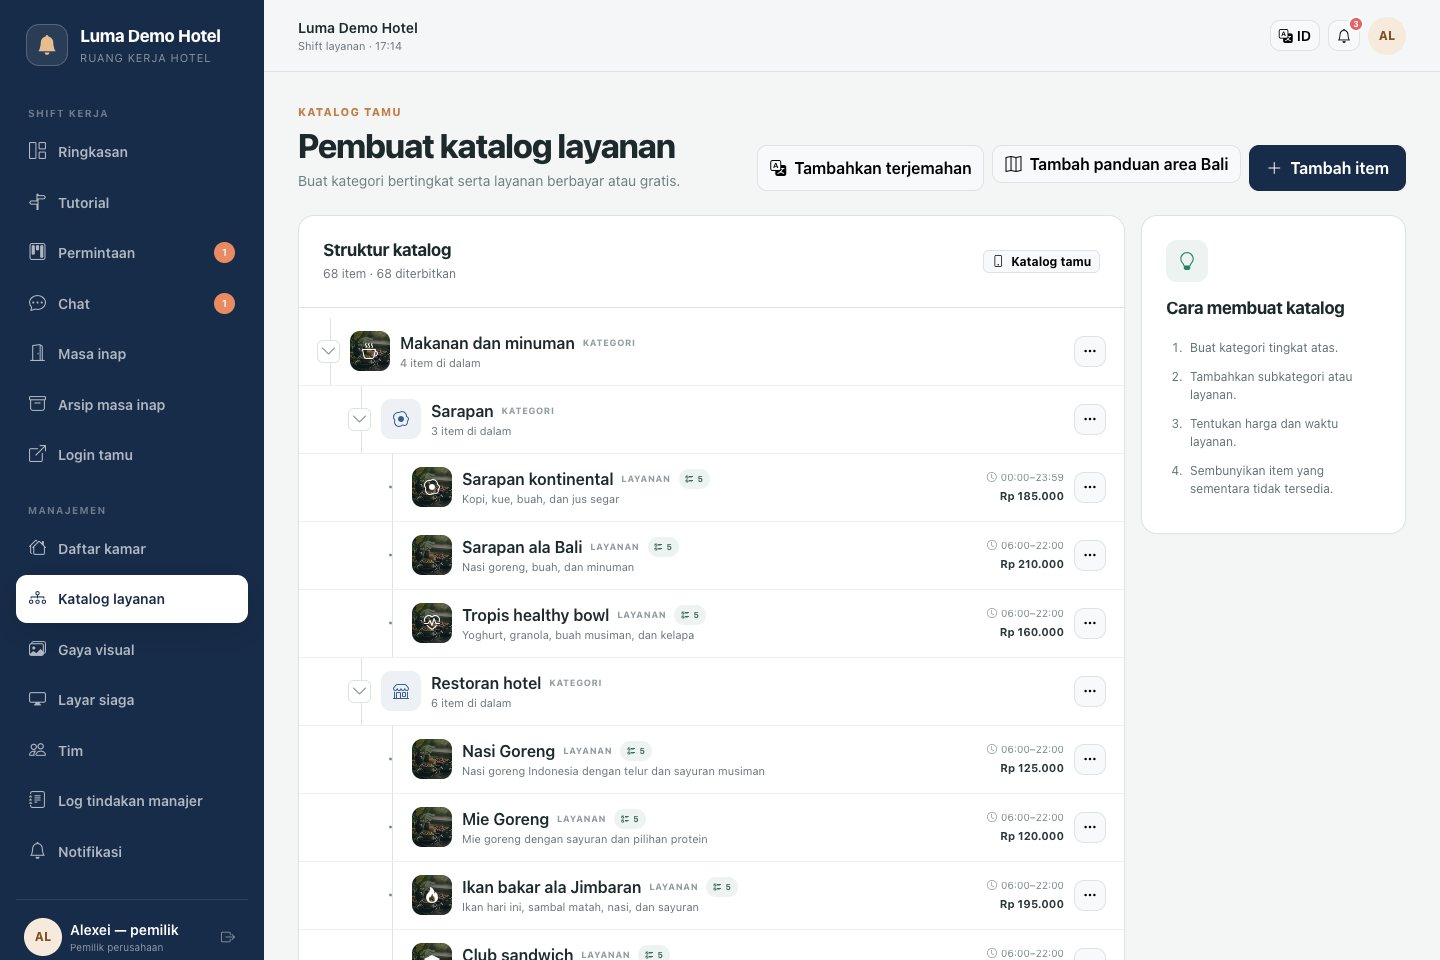Click the lightbulb tip icon in the help card
Viewport: 1440px width, 960px height.
1187,261
